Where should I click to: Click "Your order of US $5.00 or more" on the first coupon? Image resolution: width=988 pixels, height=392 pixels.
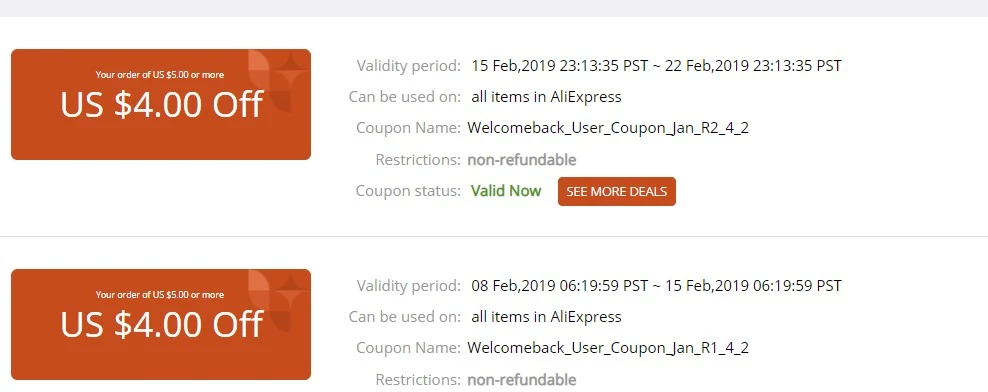pos(159,75)
